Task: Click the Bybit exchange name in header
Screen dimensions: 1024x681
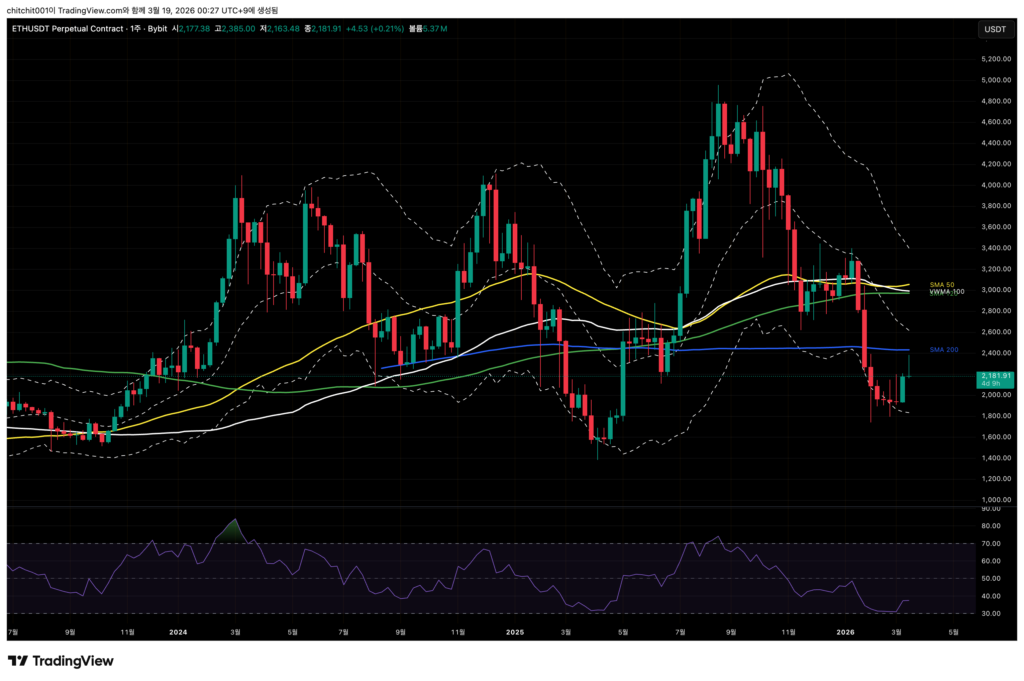Action: click(158, 29)
